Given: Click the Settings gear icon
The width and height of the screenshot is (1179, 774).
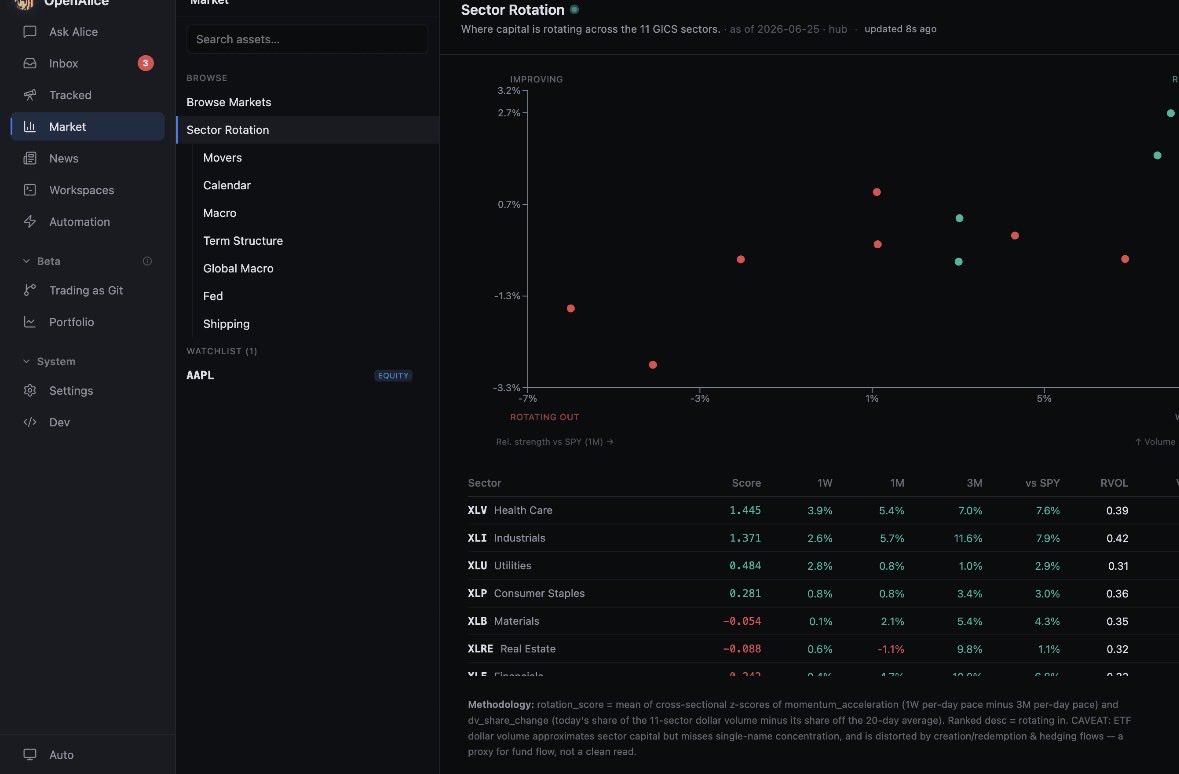Looking at the screenshot, I should pos(30,390).
